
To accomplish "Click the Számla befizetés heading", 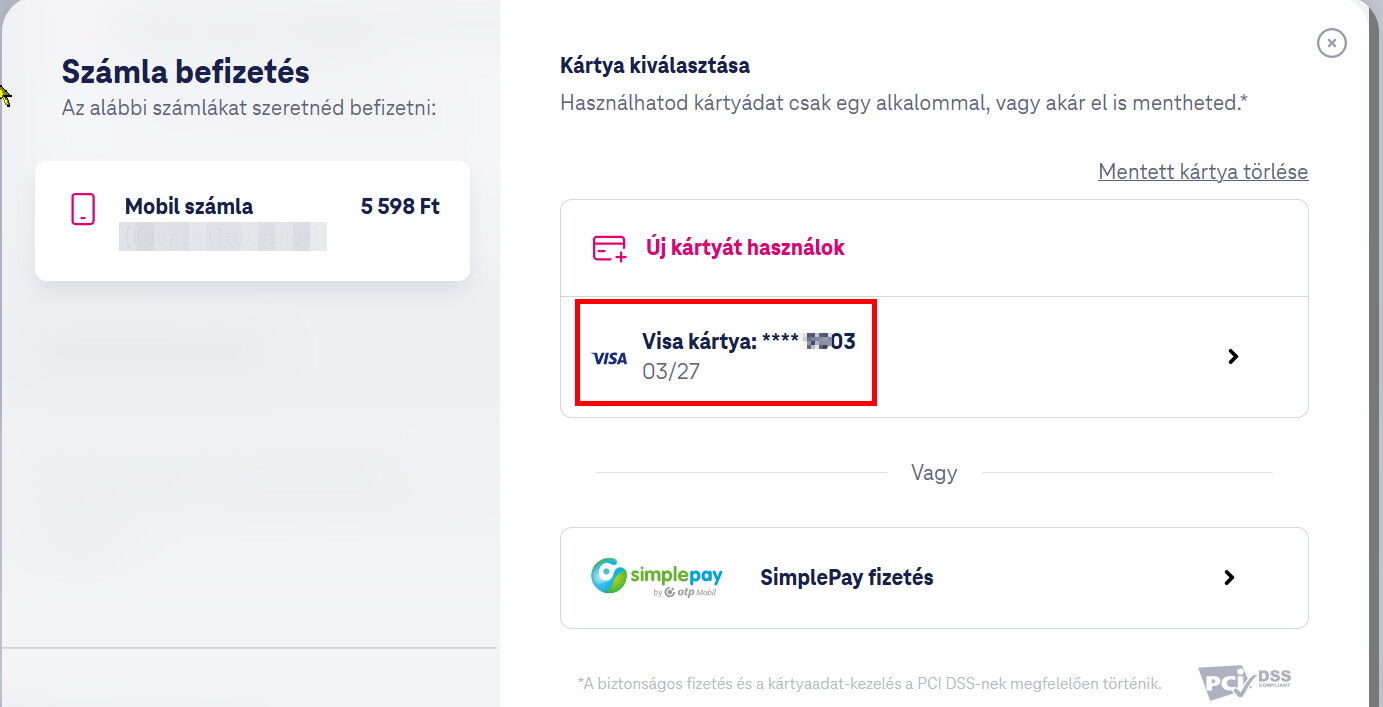I will [186, 72].
